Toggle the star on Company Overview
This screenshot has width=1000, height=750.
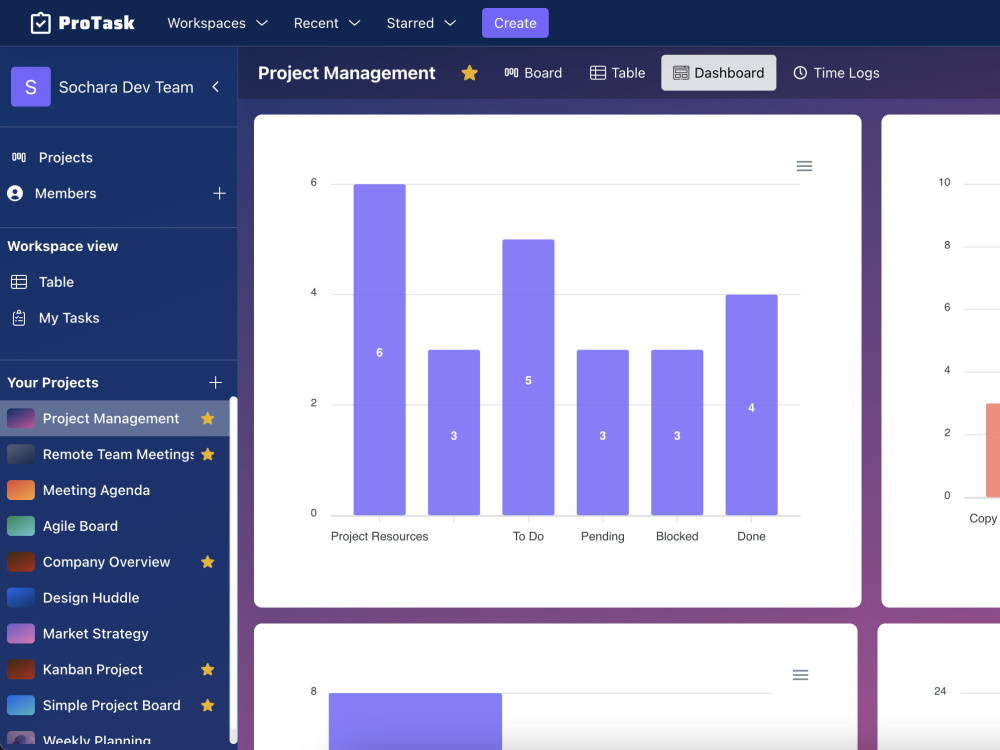pos(207,562)
